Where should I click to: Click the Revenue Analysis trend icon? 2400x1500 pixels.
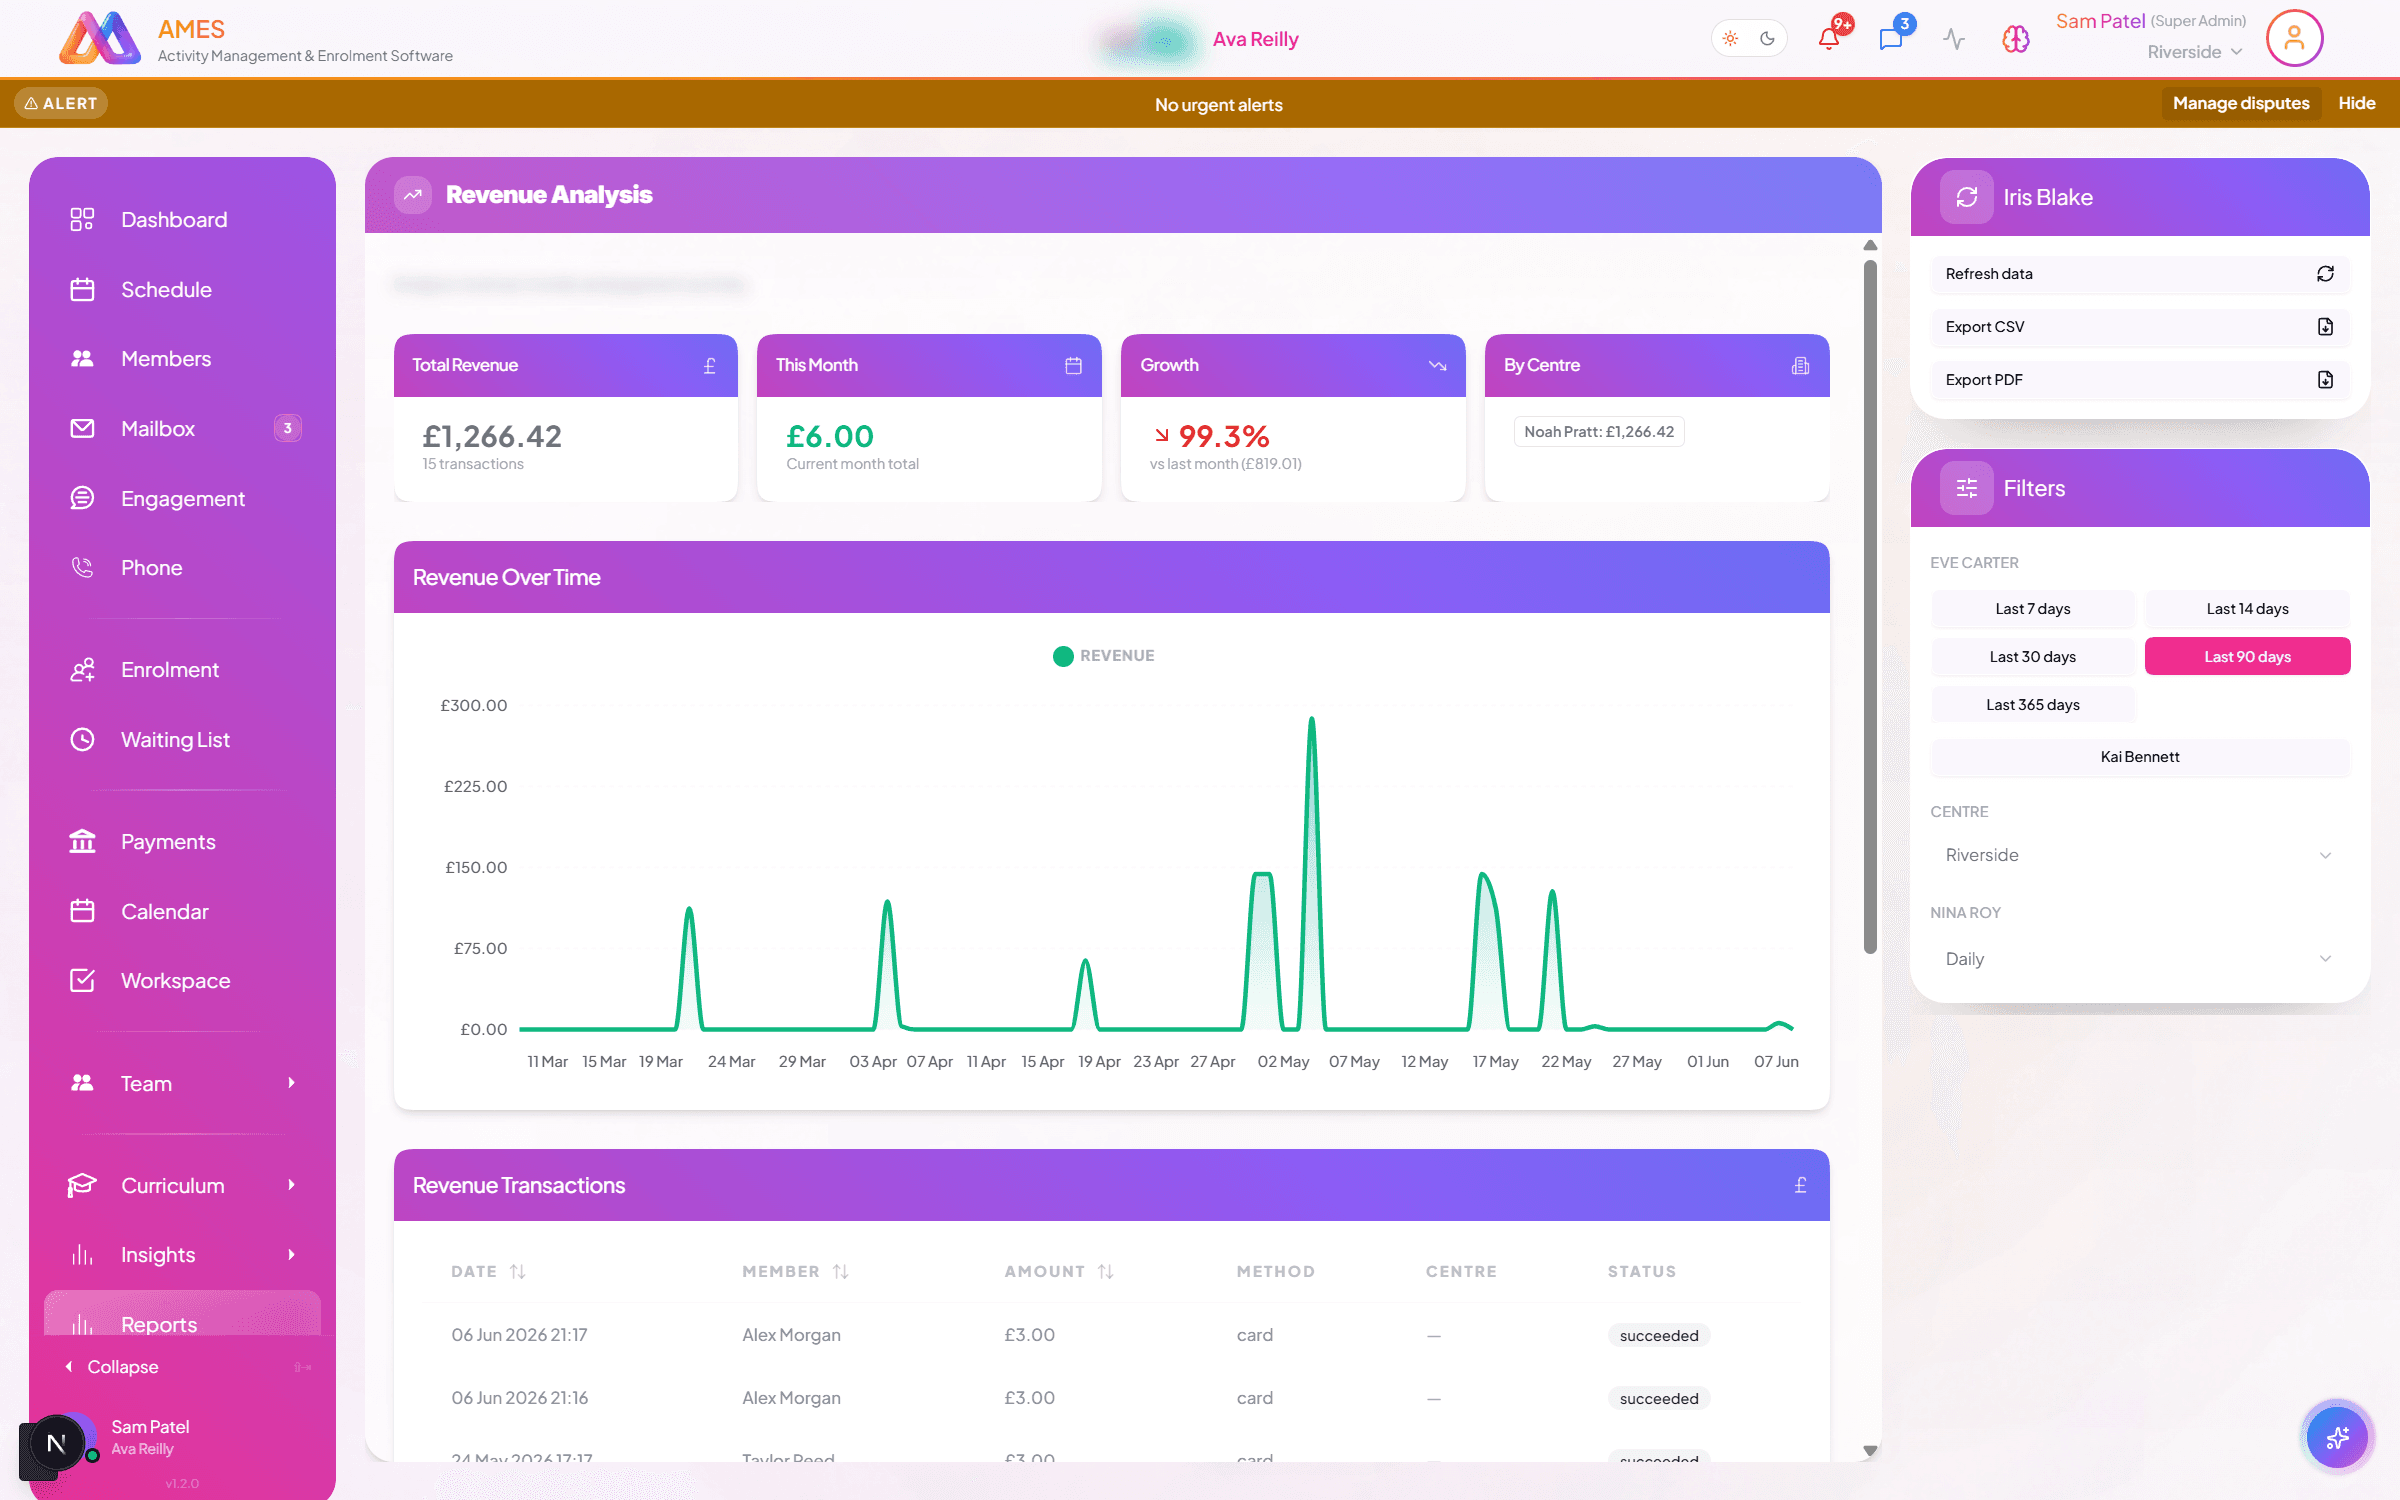(413, 195)
